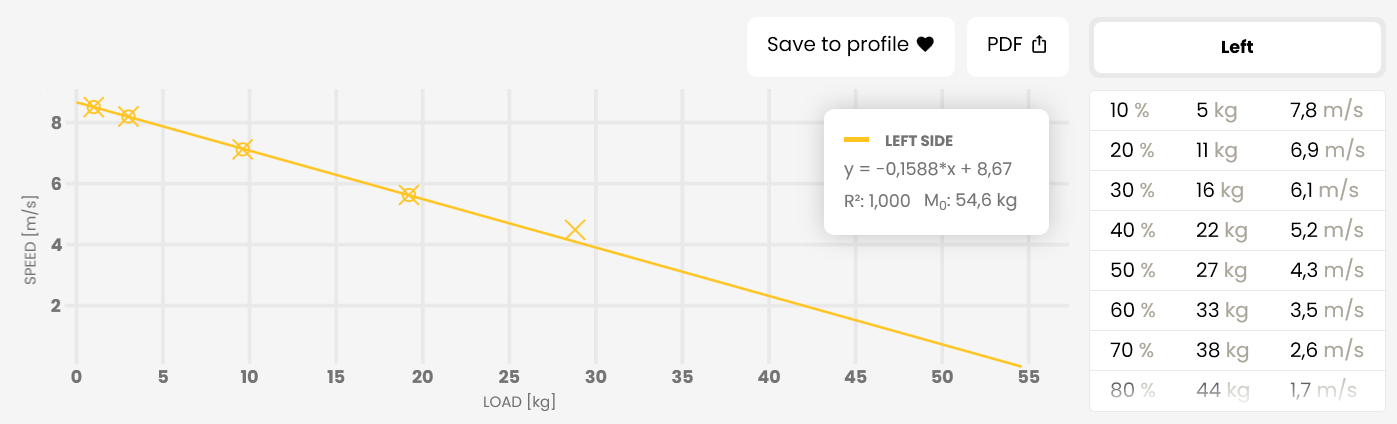Select the 10 % row with 5 kg
The width and height of the screenshot is (1397, 424).
point(1237,110)
